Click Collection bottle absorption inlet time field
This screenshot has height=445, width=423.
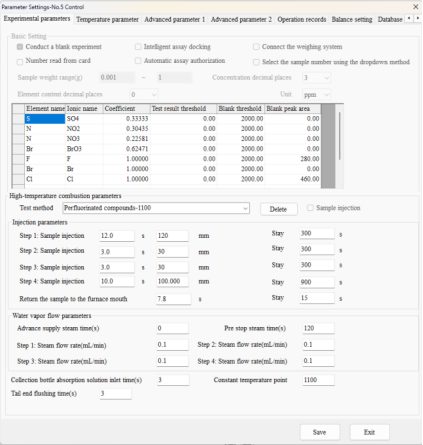(x=173, y=380)
